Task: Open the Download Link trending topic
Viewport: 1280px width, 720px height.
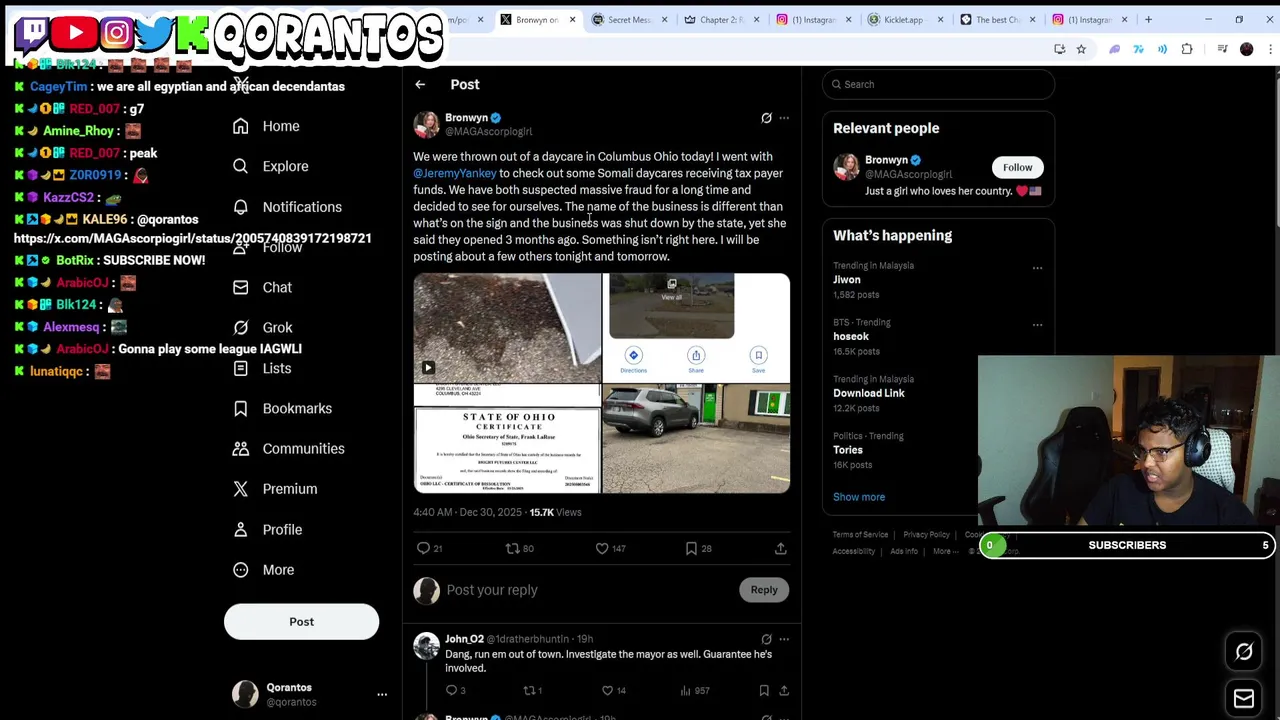Action: tap(869, 393)
